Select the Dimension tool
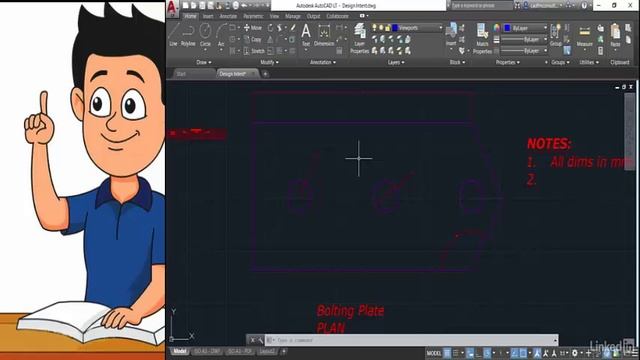This screenshot has width=640, height=360. [324, 34]
